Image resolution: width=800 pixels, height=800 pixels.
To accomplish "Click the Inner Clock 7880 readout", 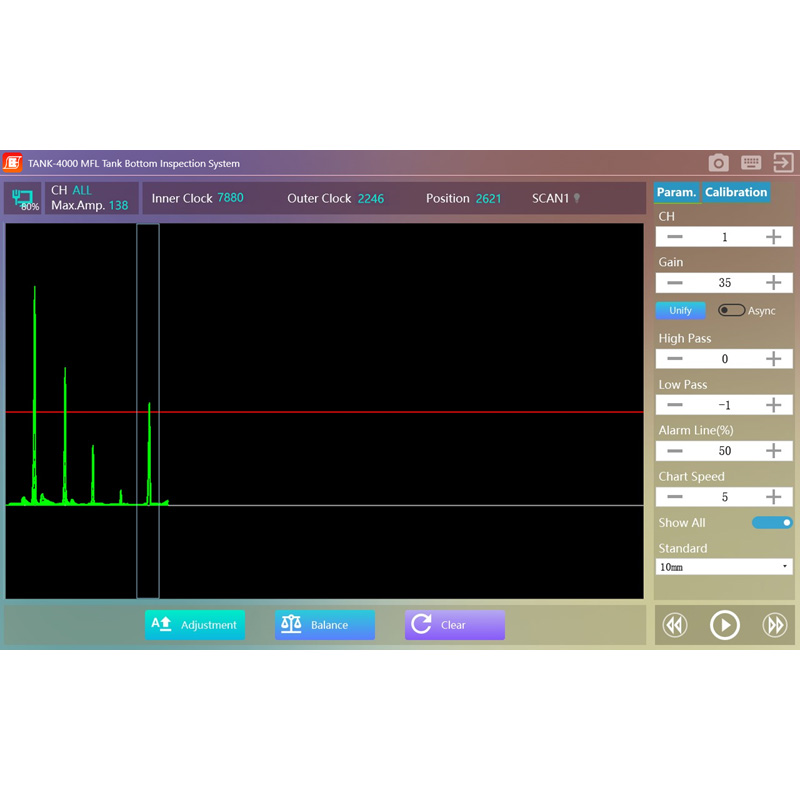I will (x=197, y=198).
